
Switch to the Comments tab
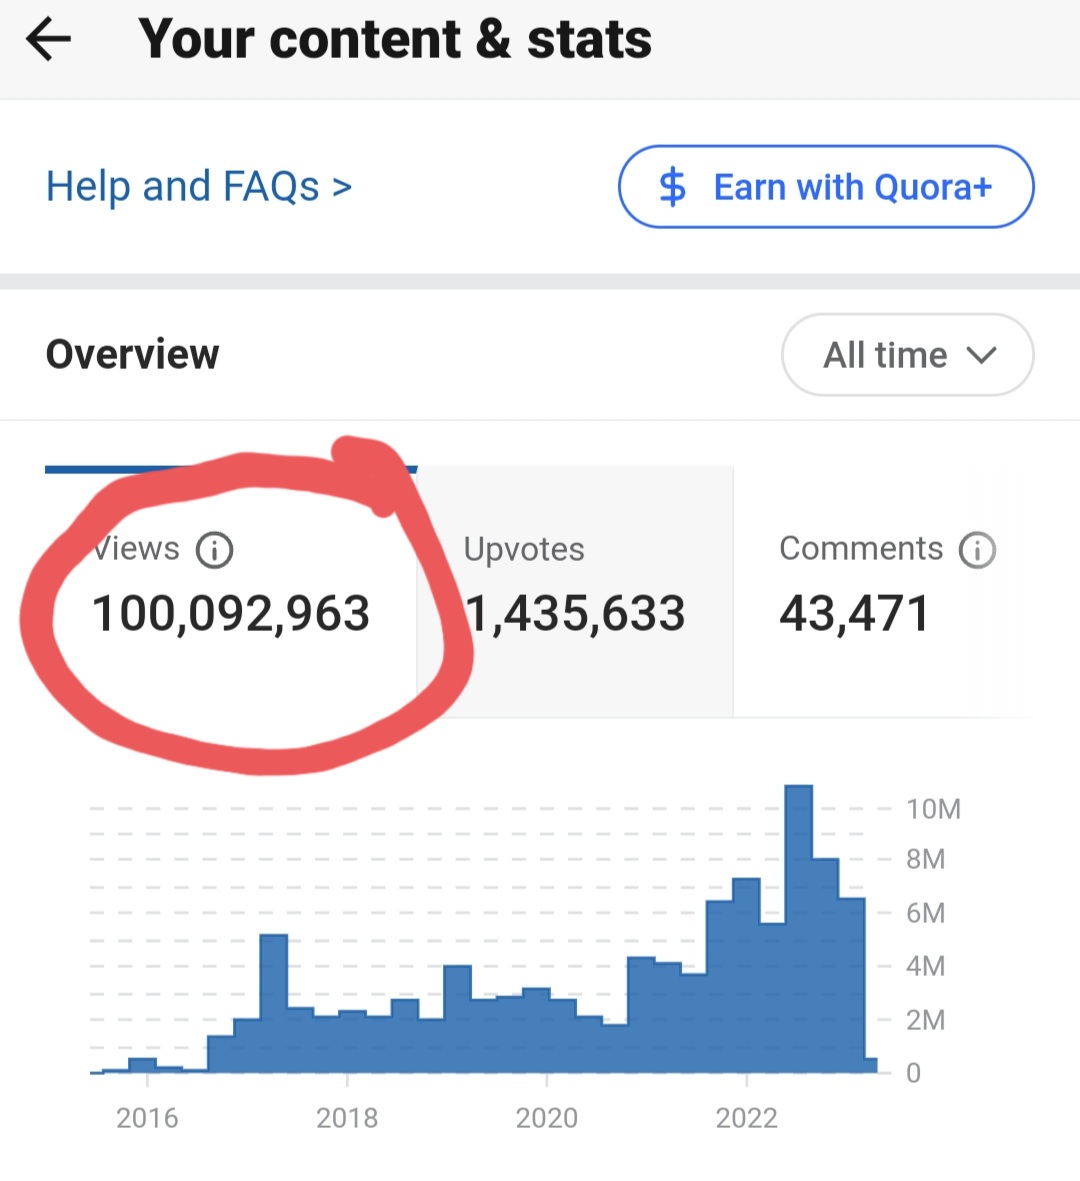[x=883, y=591]
